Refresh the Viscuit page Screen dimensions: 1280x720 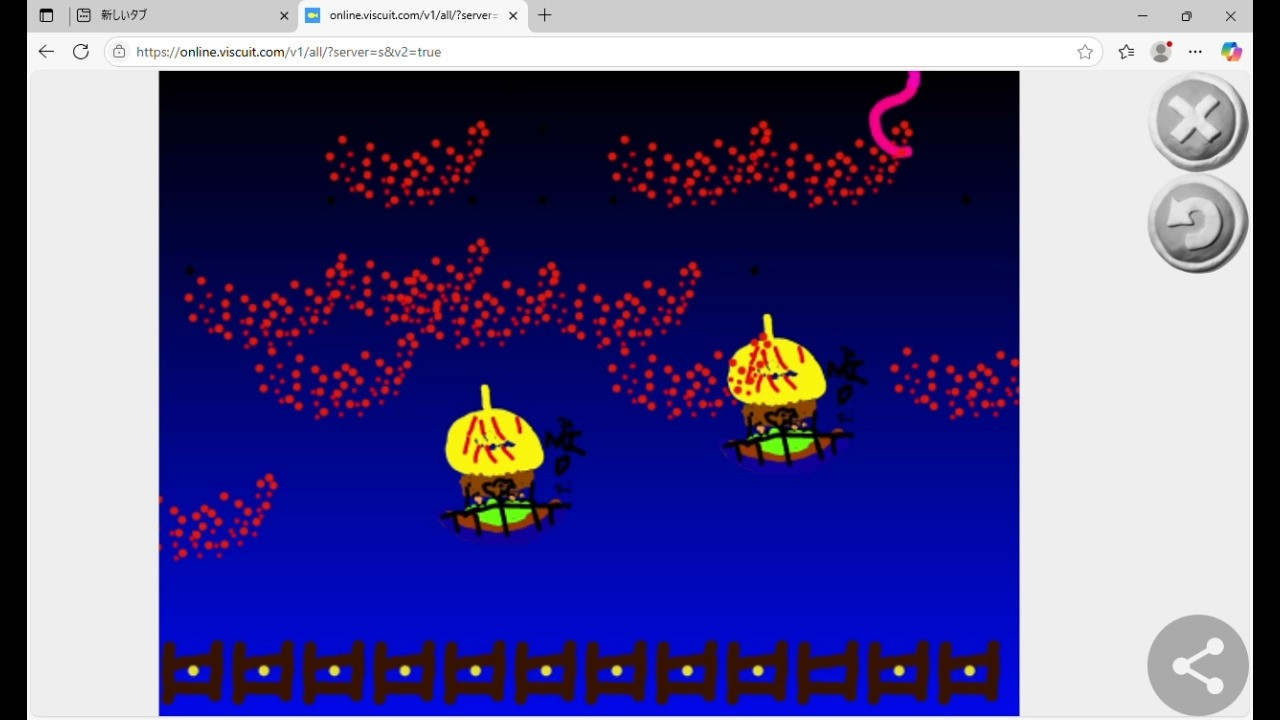(x=81, y=52)
